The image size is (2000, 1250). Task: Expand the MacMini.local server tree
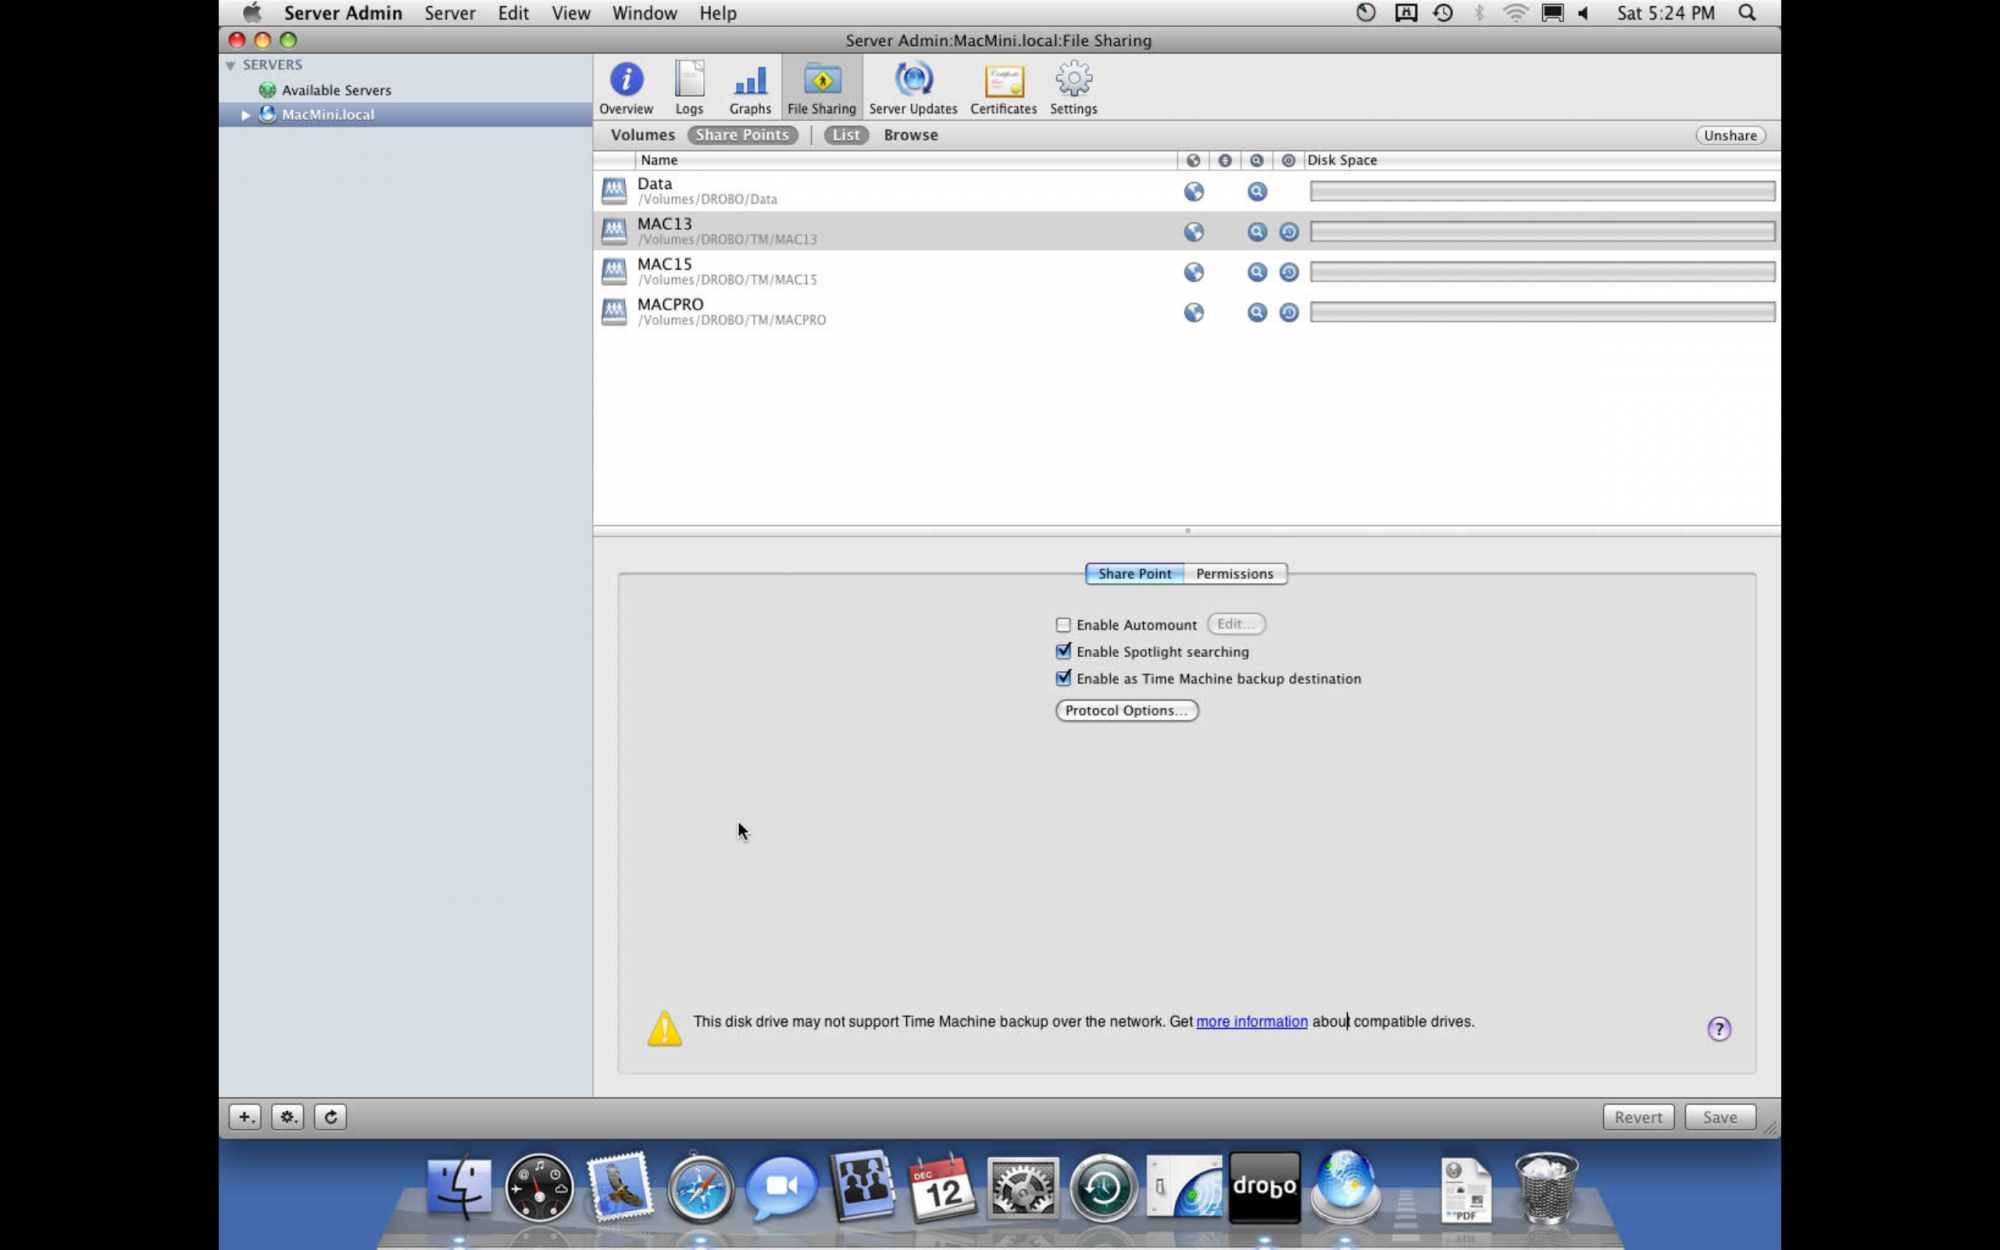[245, 115]
